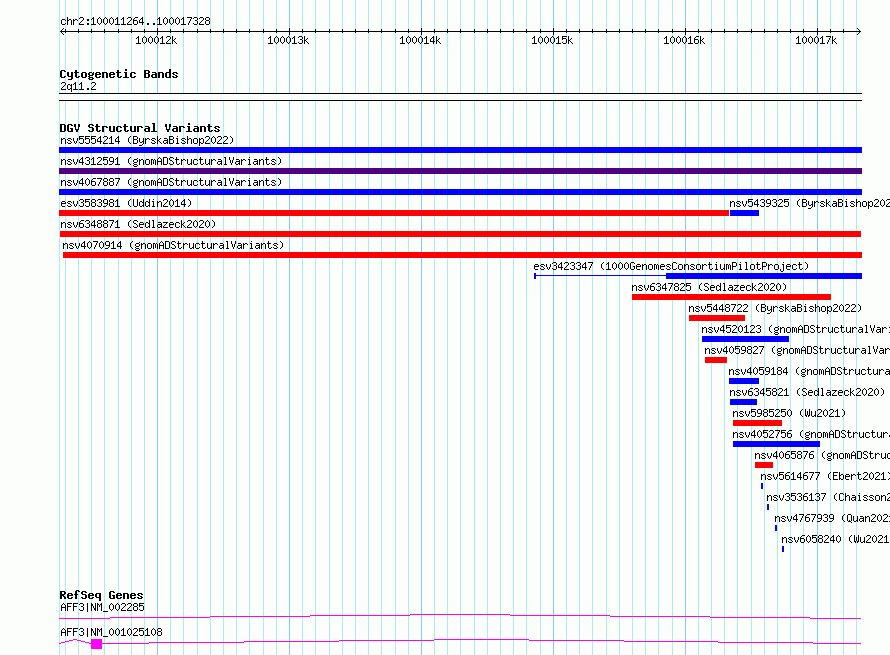Select the blue bar under nsv5554214
This screenshot has width=890, height=655.
460,150
